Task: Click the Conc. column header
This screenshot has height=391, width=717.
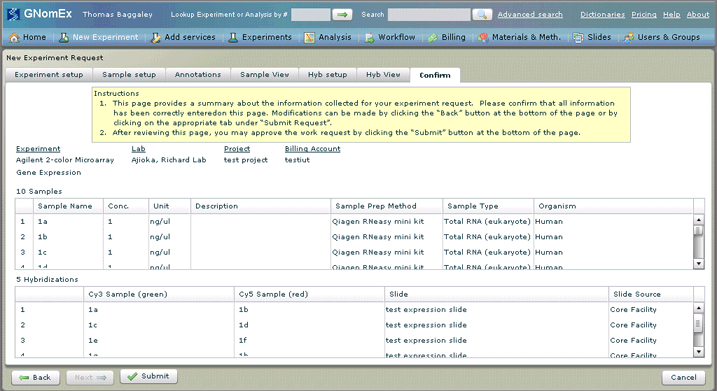Action: [x=126, y=206]
